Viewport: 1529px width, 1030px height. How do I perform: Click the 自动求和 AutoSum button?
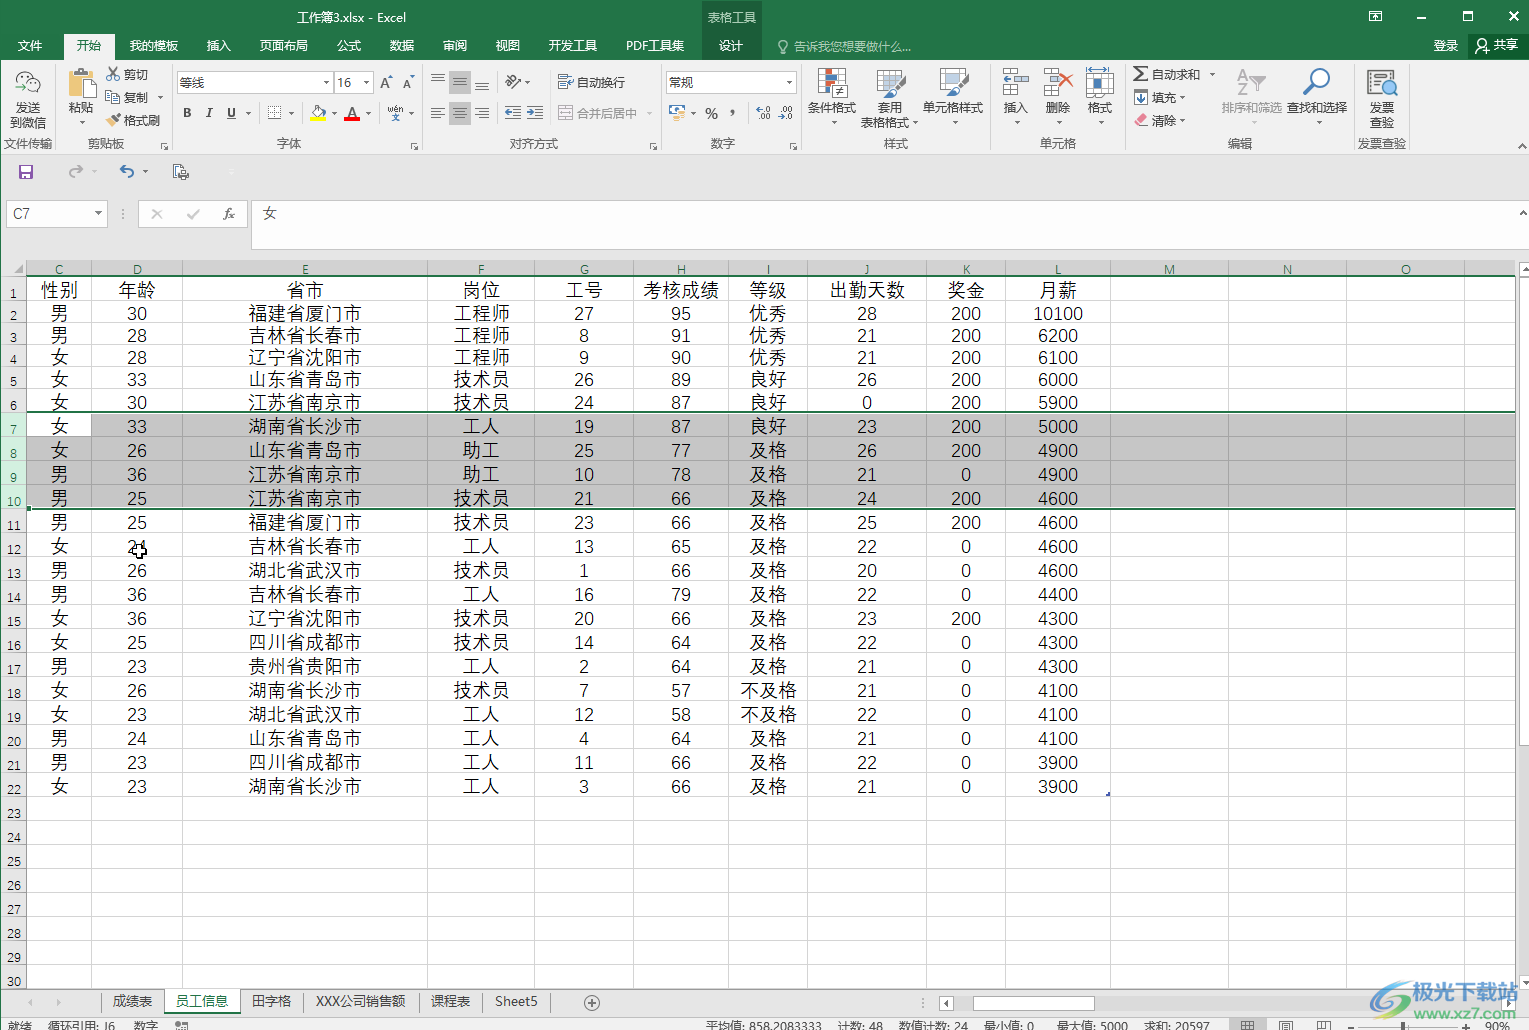tap(1167, 74)
